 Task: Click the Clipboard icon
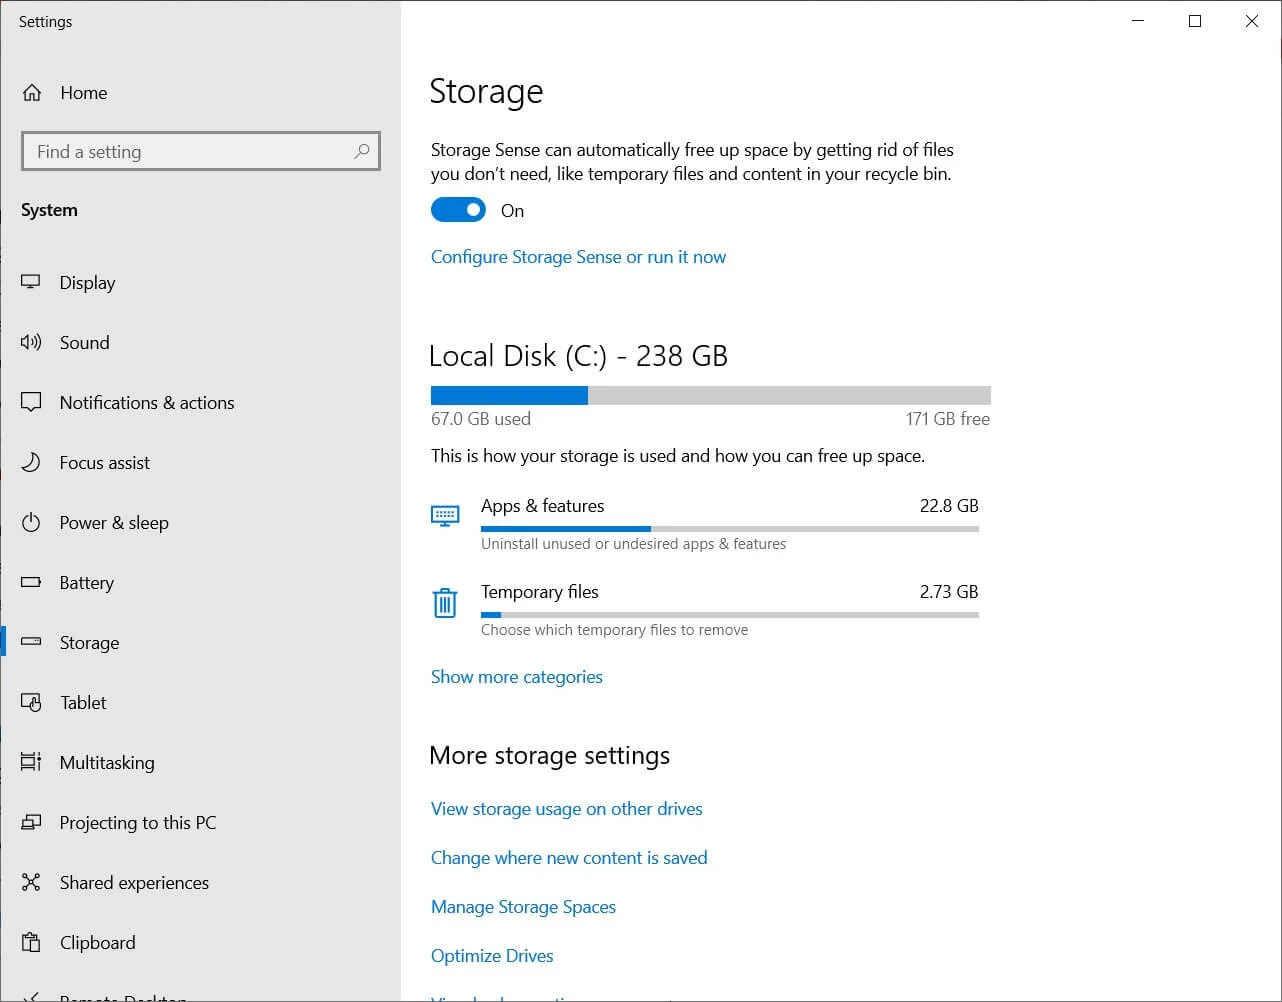(x=31, y=942)
